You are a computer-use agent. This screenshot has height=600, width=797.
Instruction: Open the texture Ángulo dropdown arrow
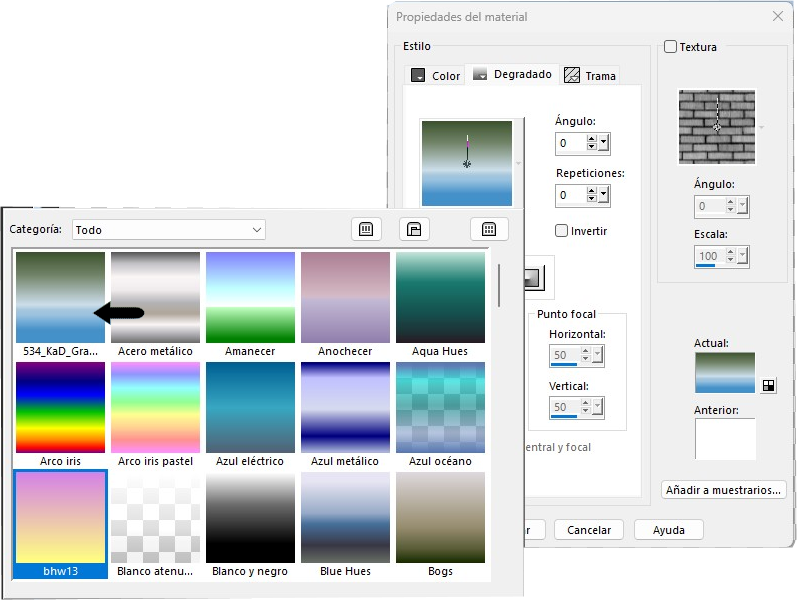743,206
